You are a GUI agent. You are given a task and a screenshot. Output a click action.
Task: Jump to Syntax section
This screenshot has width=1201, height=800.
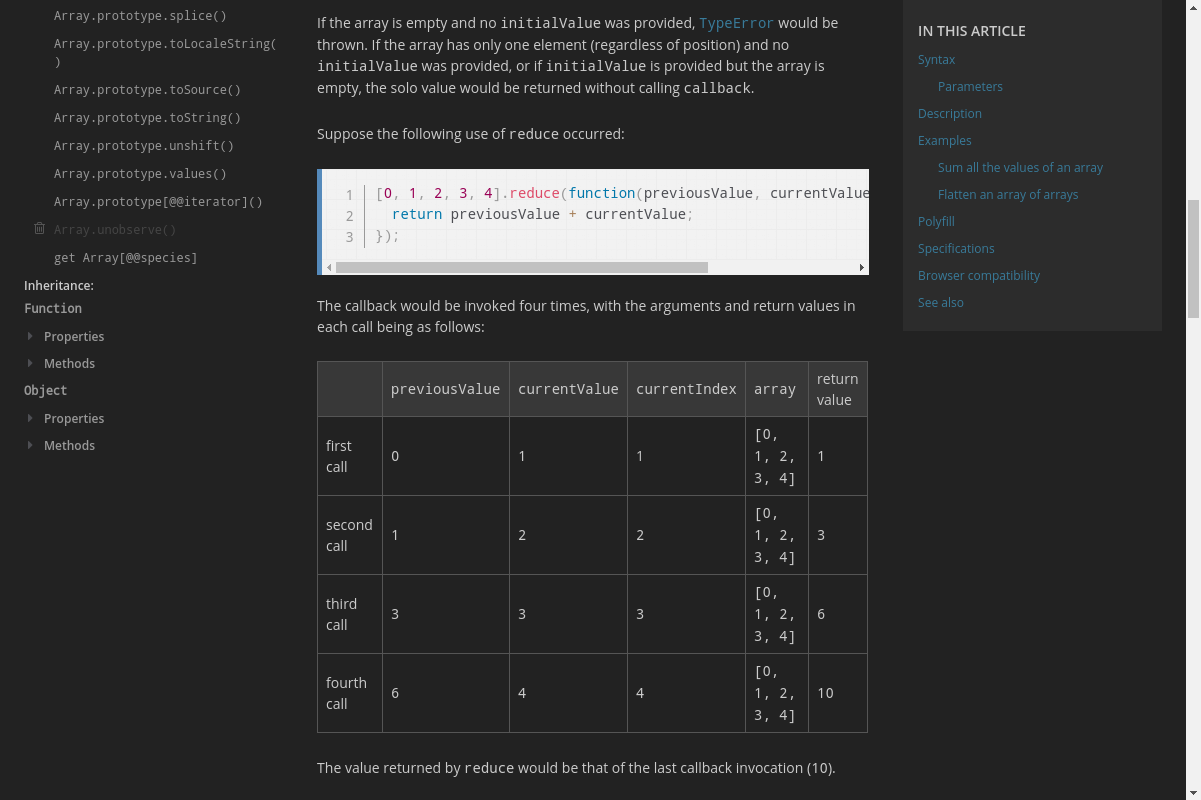tap(936, 60)
